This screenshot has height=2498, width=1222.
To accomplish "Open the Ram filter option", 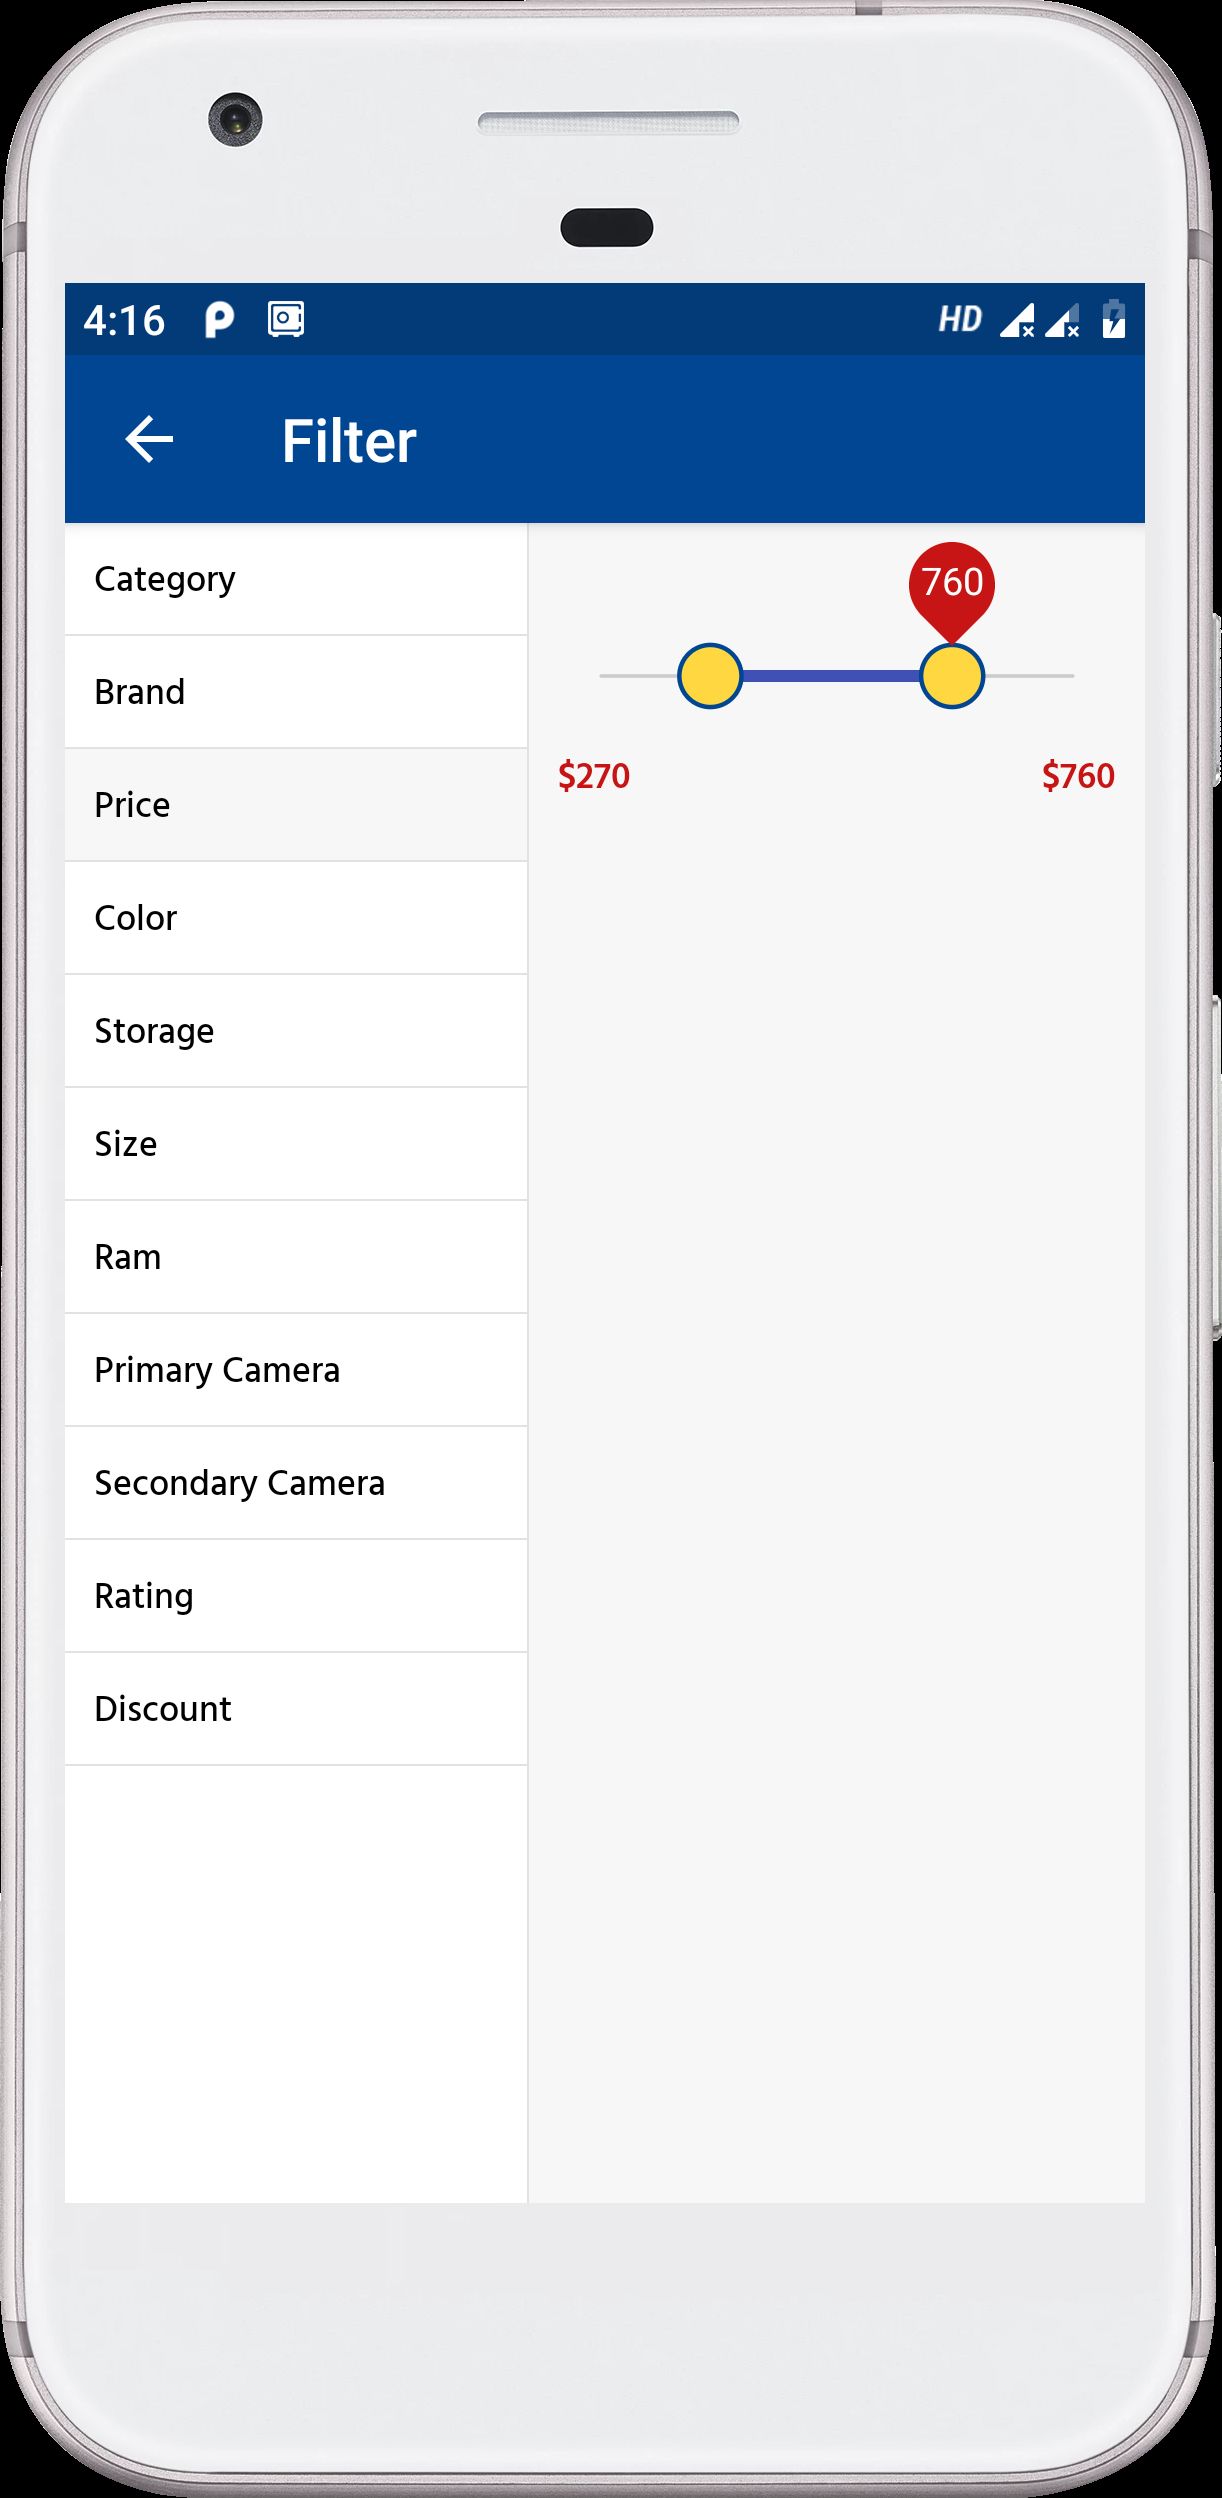I will coord(296,1257).
